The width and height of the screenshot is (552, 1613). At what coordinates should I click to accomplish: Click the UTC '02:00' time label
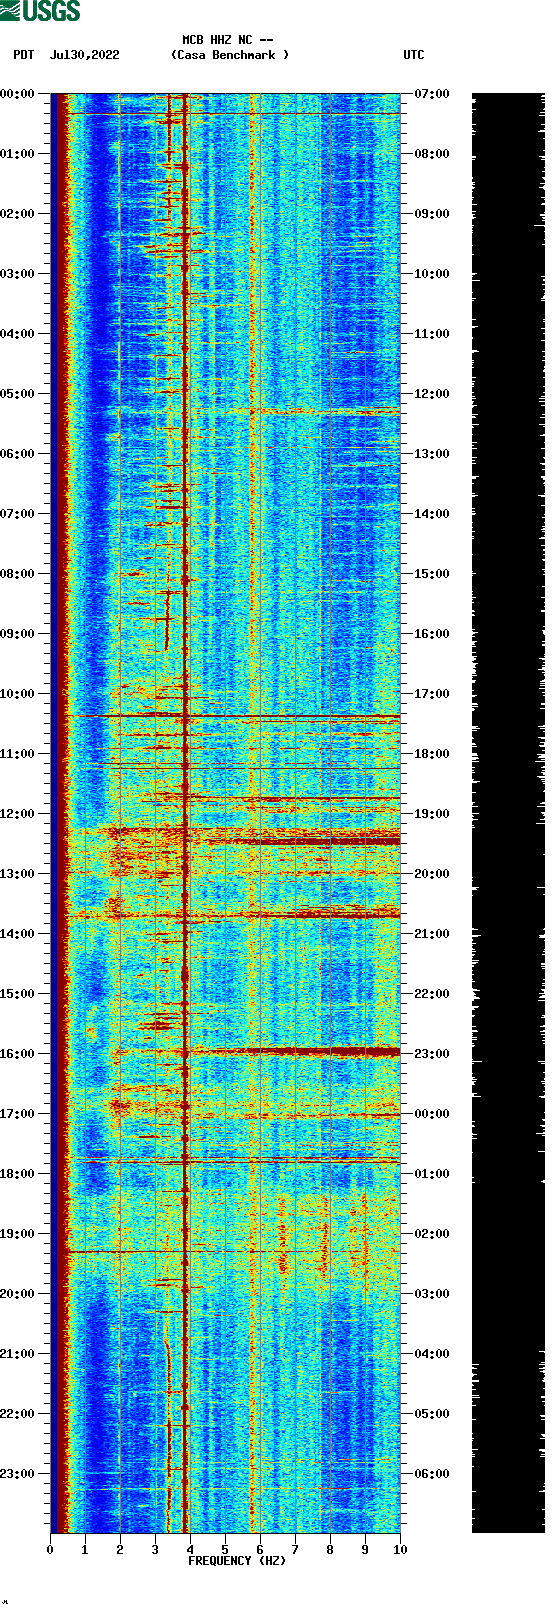pyautogui.click(x=432, y=1234)
